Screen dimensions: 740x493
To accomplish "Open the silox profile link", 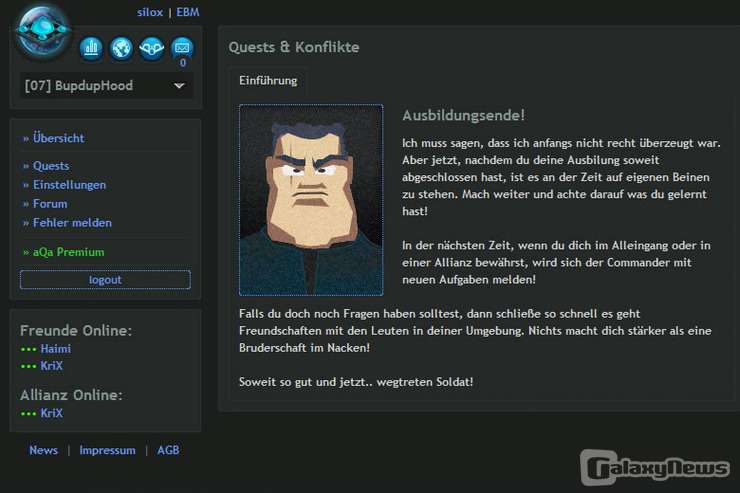I will point(150,12).
